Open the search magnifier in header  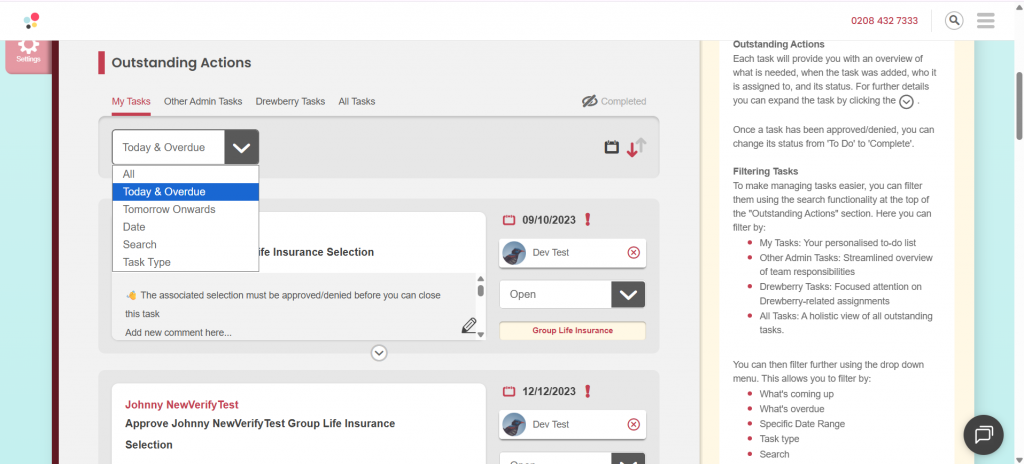[x=954, y=20]
